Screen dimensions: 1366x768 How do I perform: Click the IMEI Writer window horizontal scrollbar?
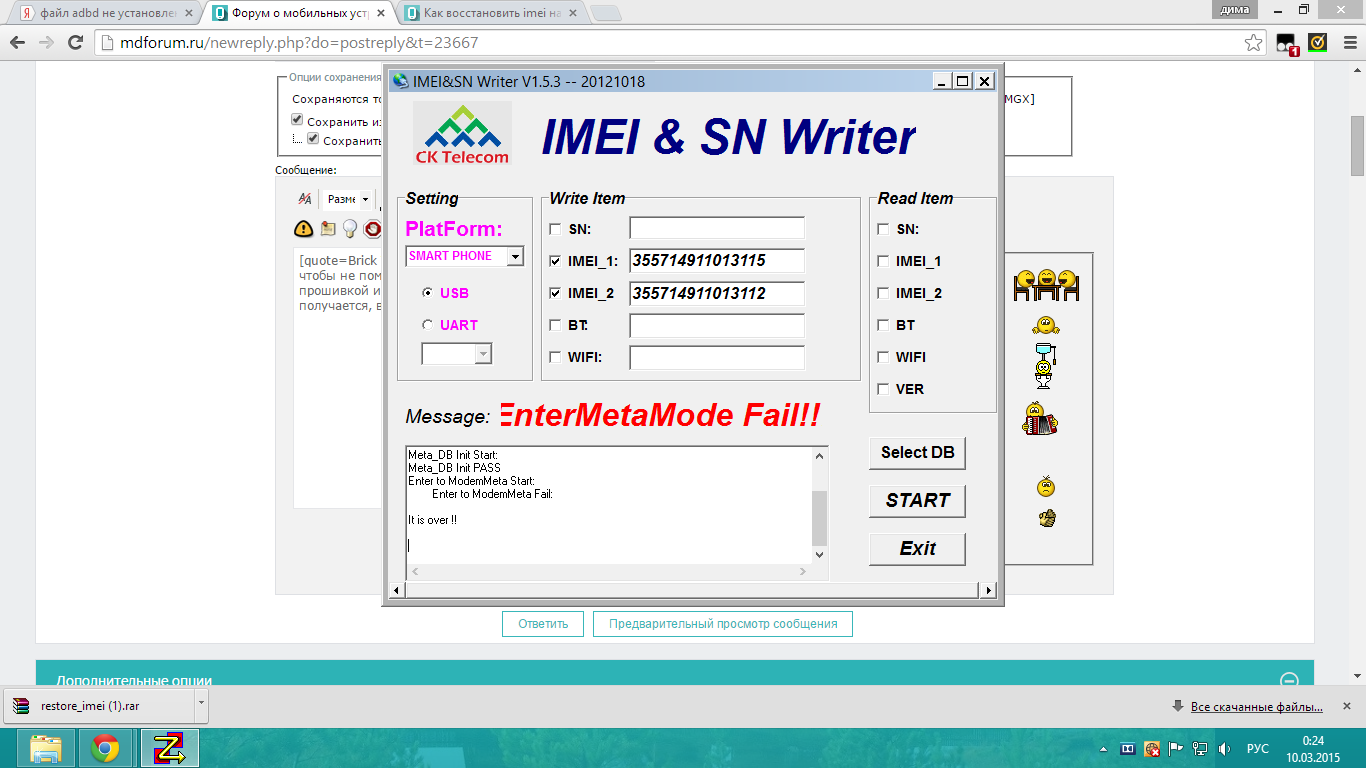click(x=692, y=591)
